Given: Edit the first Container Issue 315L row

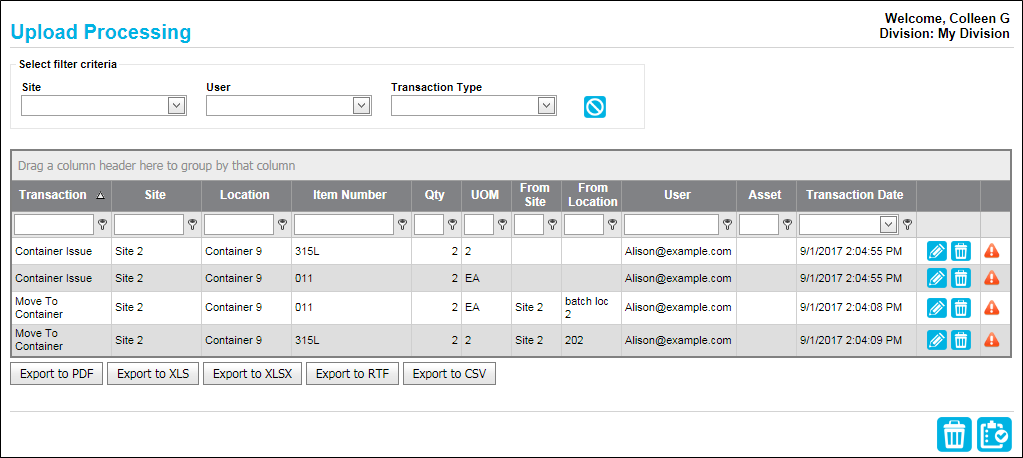Looking at the screenshot, I should click(x=937, y=251).
